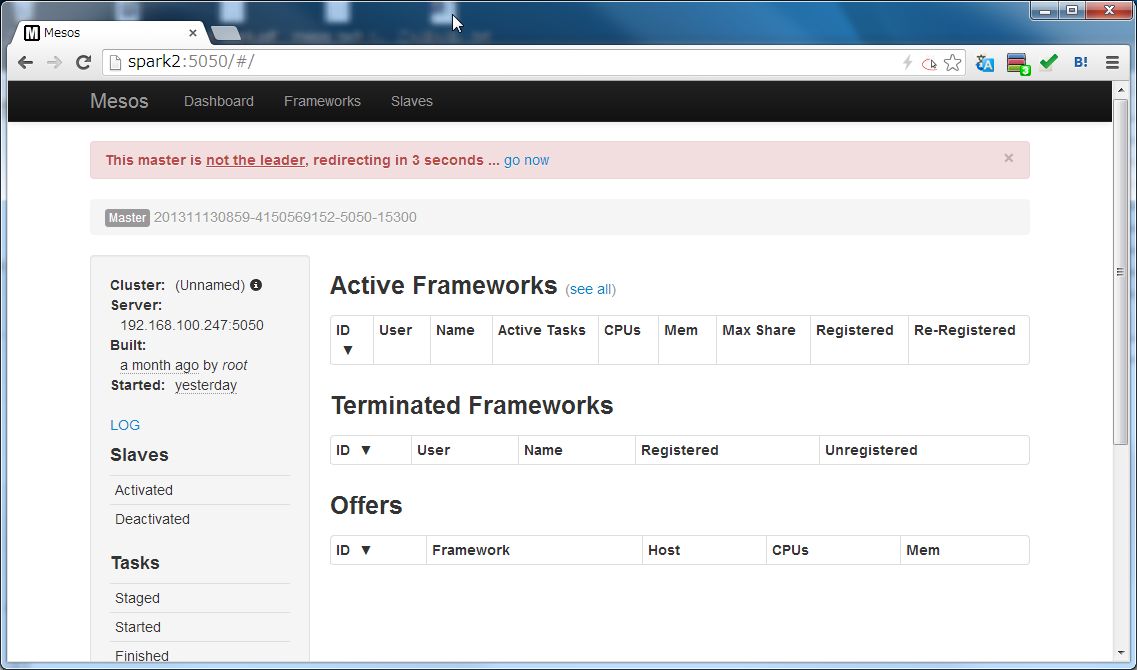Click the 'go now' redirect link
The height and width of the screenshot is (670, 1137).
(x=526, y=160)
